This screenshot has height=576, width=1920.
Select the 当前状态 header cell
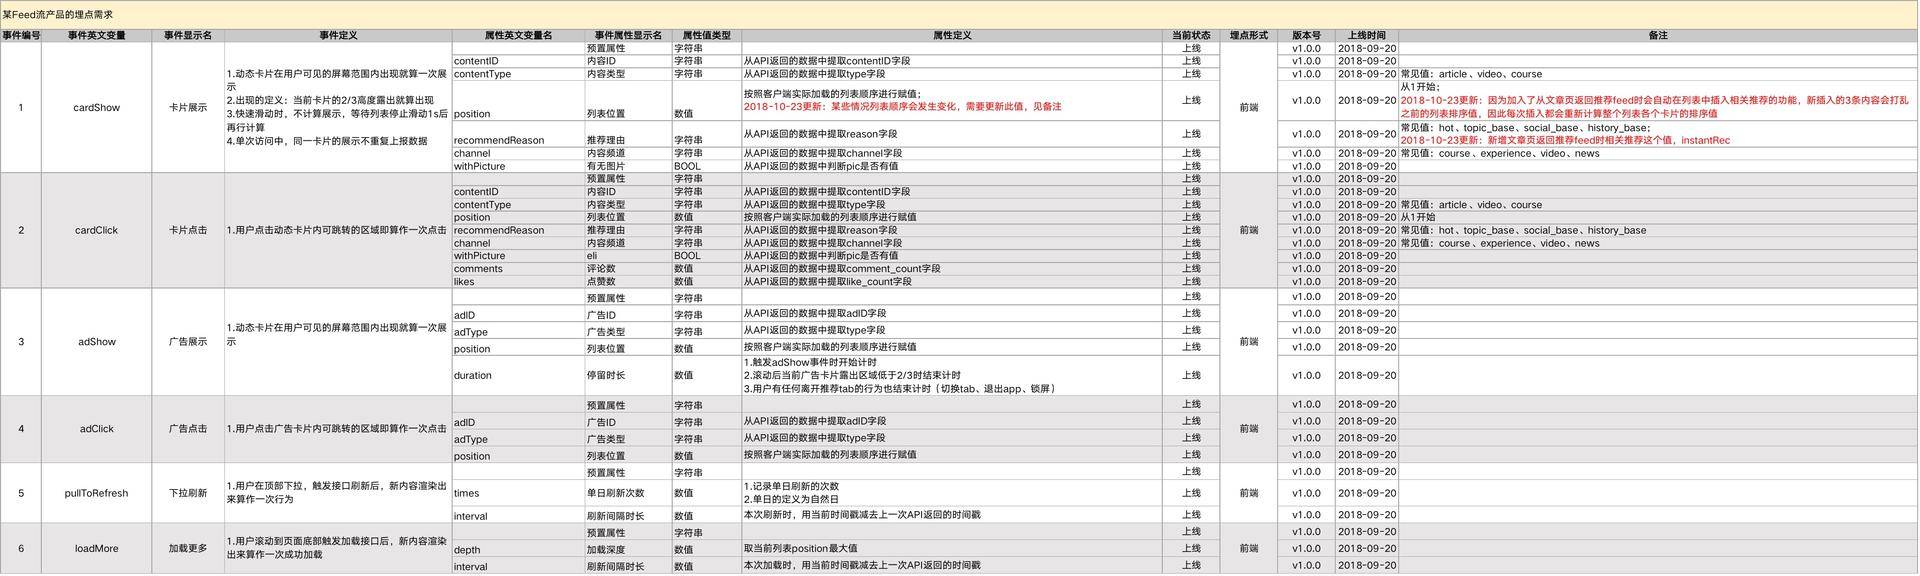pyautogui.click(x=1191, y=36)
